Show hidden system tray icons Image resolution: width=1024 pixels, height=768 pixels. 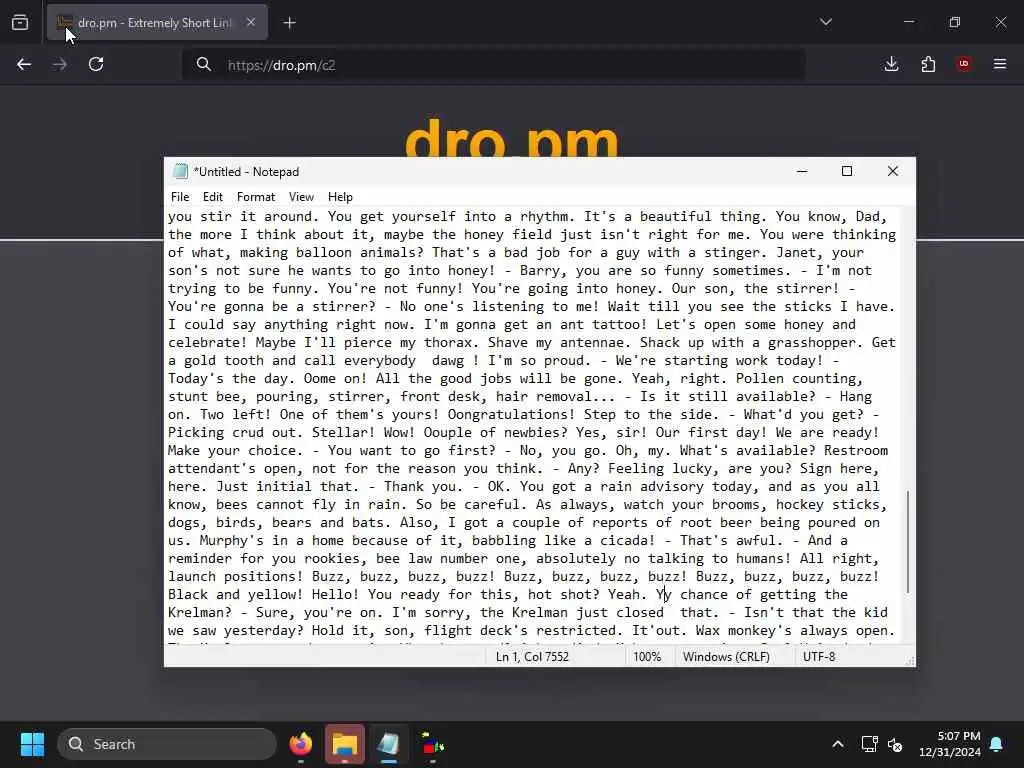[x=837, y=744]
